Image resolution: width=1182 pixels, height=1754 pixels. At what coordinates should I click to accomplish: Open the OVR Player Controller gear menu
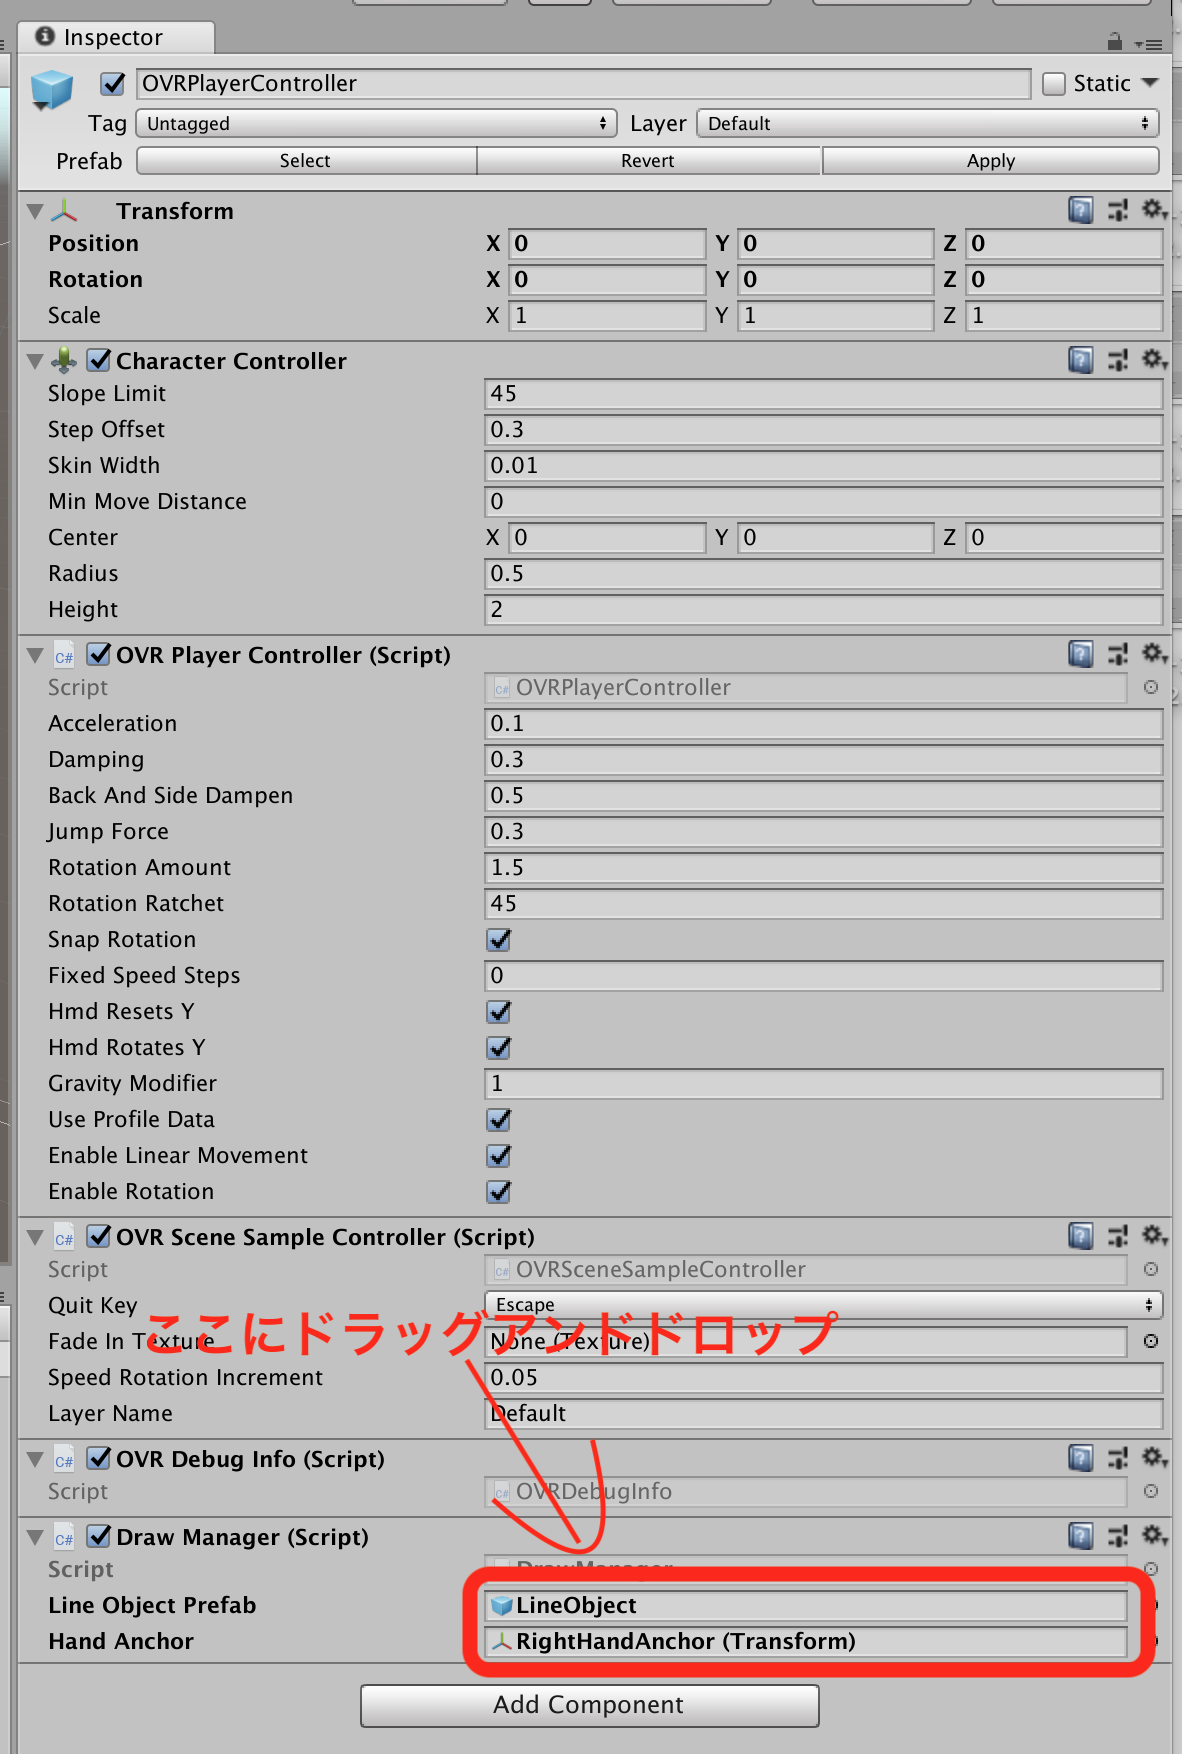(x=1154, y=653)
